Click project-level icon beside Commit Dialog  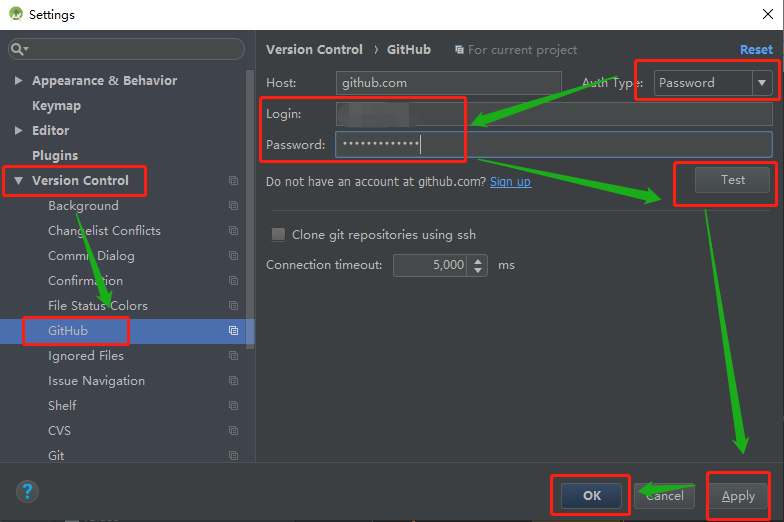[x=234, y=256]
